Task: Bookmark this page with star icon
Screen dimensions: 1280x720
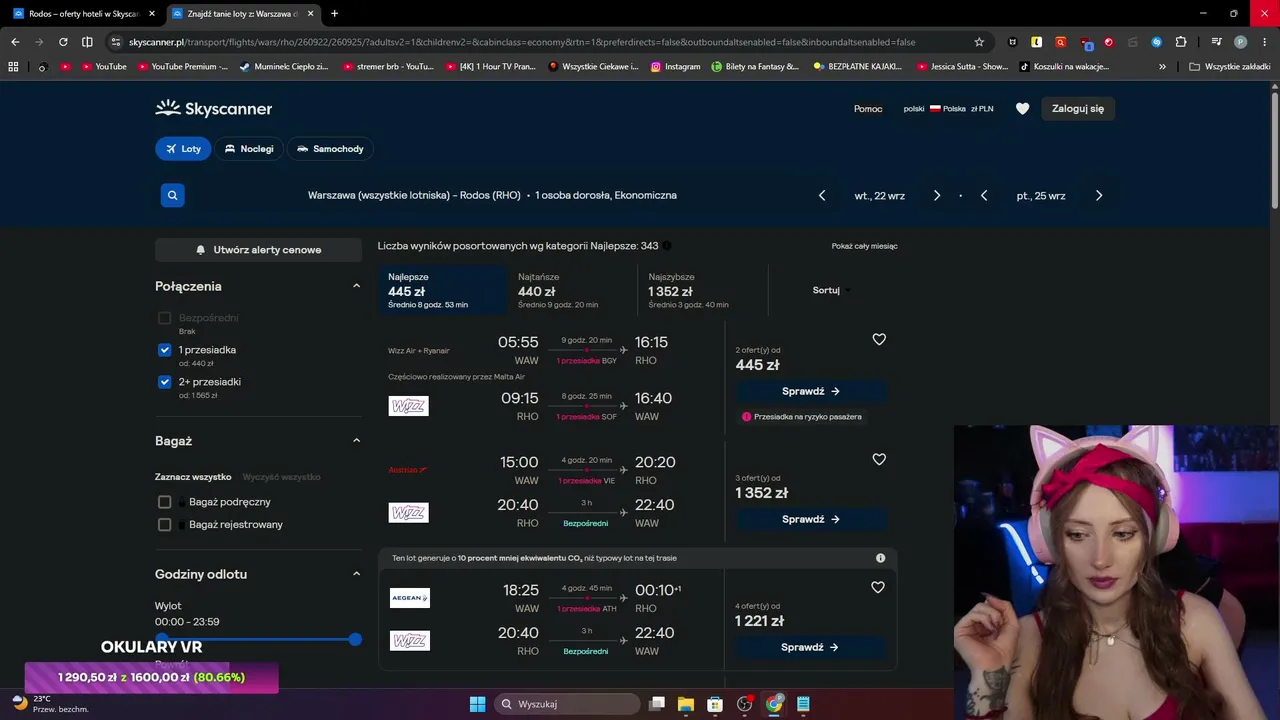Action: tap(979, 42)
